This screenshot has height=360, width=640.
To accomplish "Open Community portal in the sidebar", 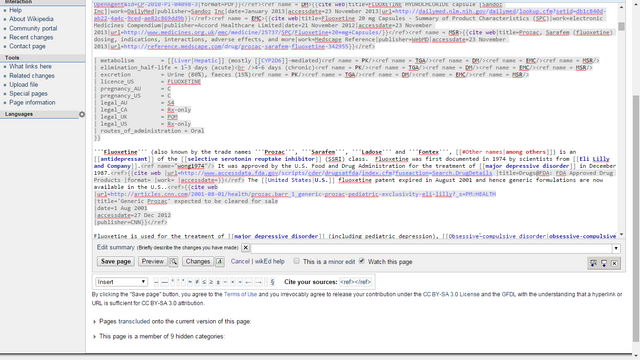I will 33,29.
